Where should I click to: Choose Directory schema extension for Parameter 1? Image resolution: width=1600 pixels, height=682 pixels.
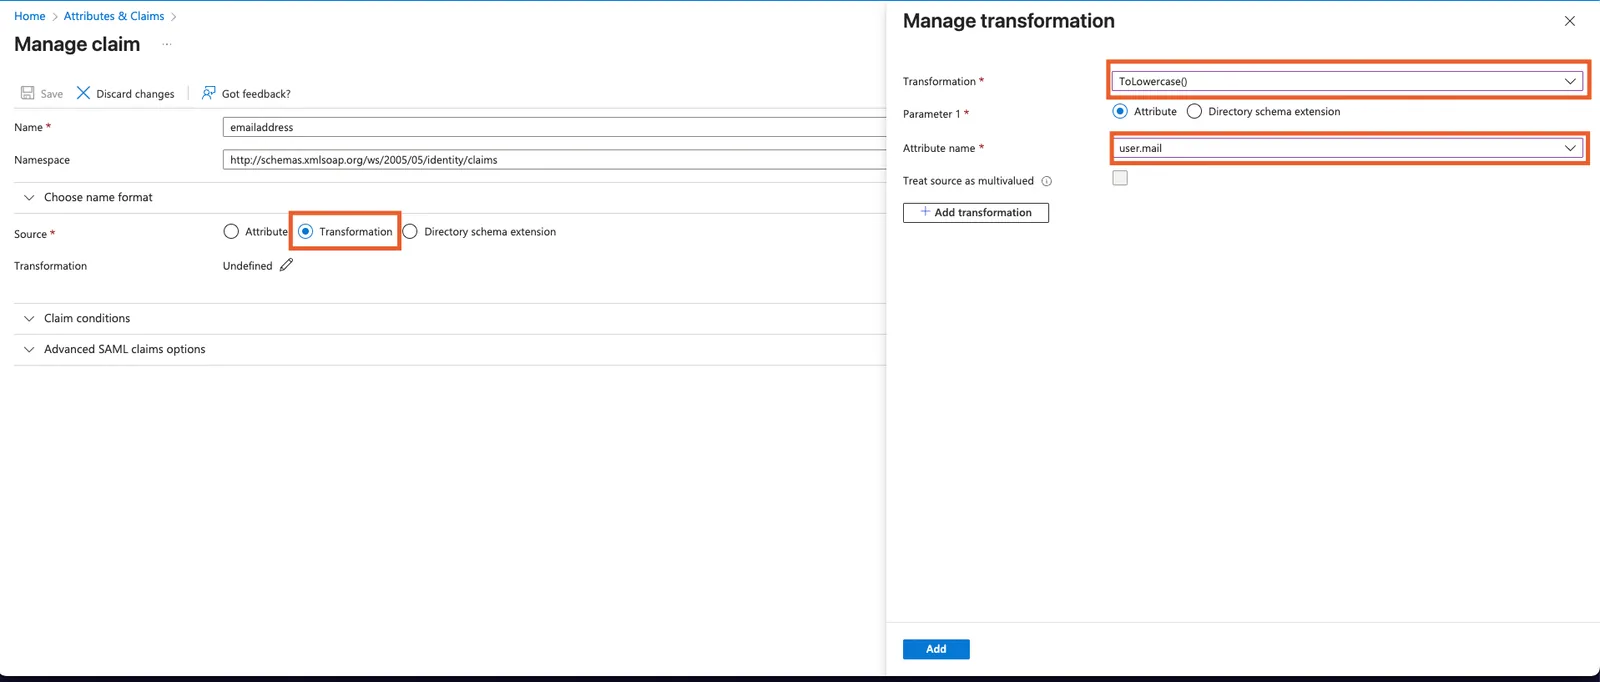pos(1194,111)
